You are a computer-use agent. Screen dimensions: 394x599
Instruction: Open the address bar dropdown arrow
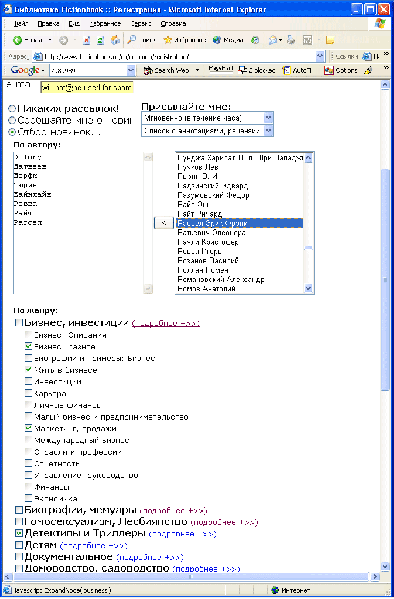coord(320,57)
